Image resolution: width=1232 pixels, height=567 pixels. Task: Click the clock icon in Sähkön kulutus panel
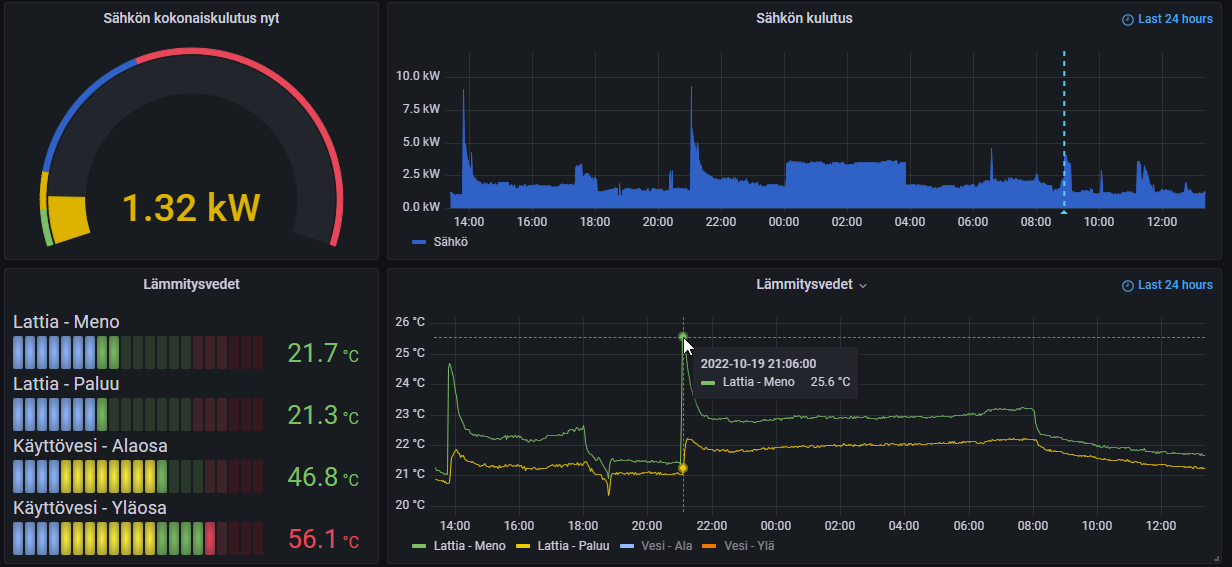click(x=1128, y=20)
